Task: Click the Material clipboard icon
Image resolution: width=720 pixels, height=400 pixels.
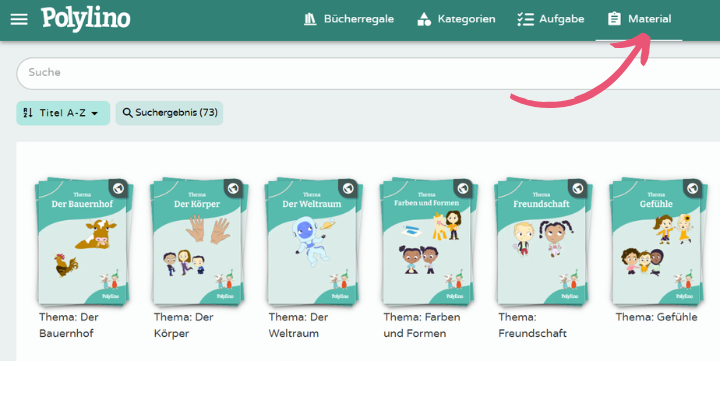Action: [614, 19]
